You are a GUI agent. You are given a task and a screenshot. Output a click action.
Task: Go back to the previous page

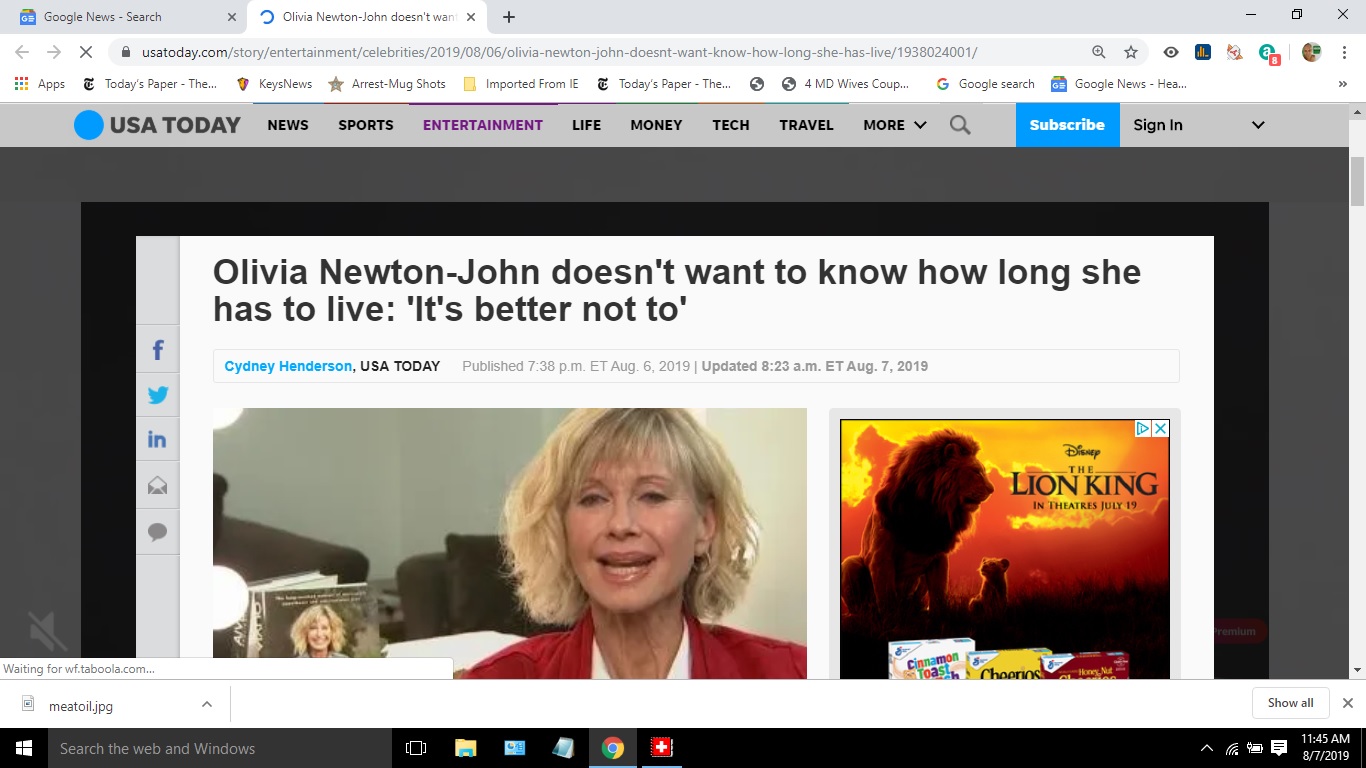coord(22,52)
